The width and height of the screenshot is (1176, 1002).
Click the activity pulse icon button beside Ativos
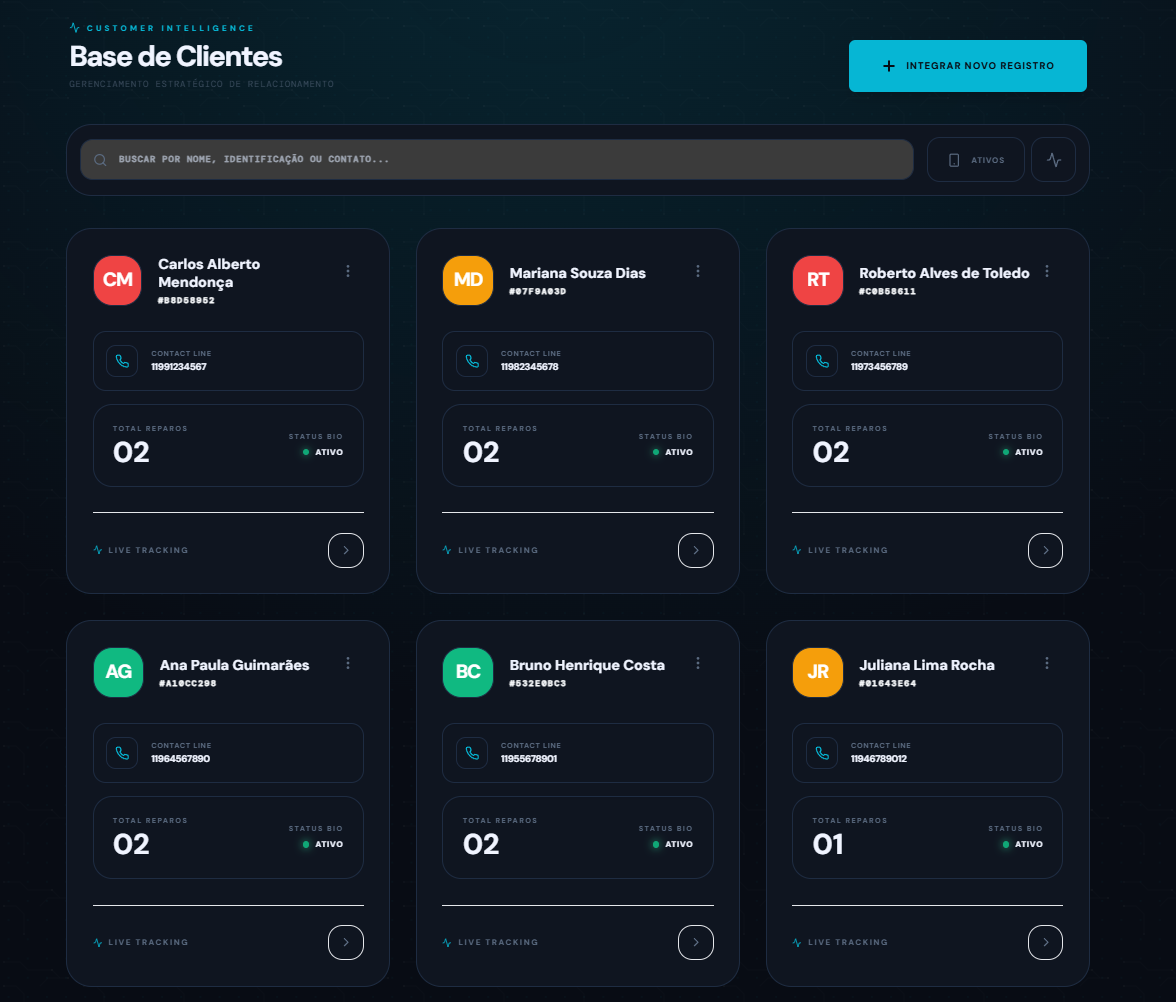tap(1054, 160)
